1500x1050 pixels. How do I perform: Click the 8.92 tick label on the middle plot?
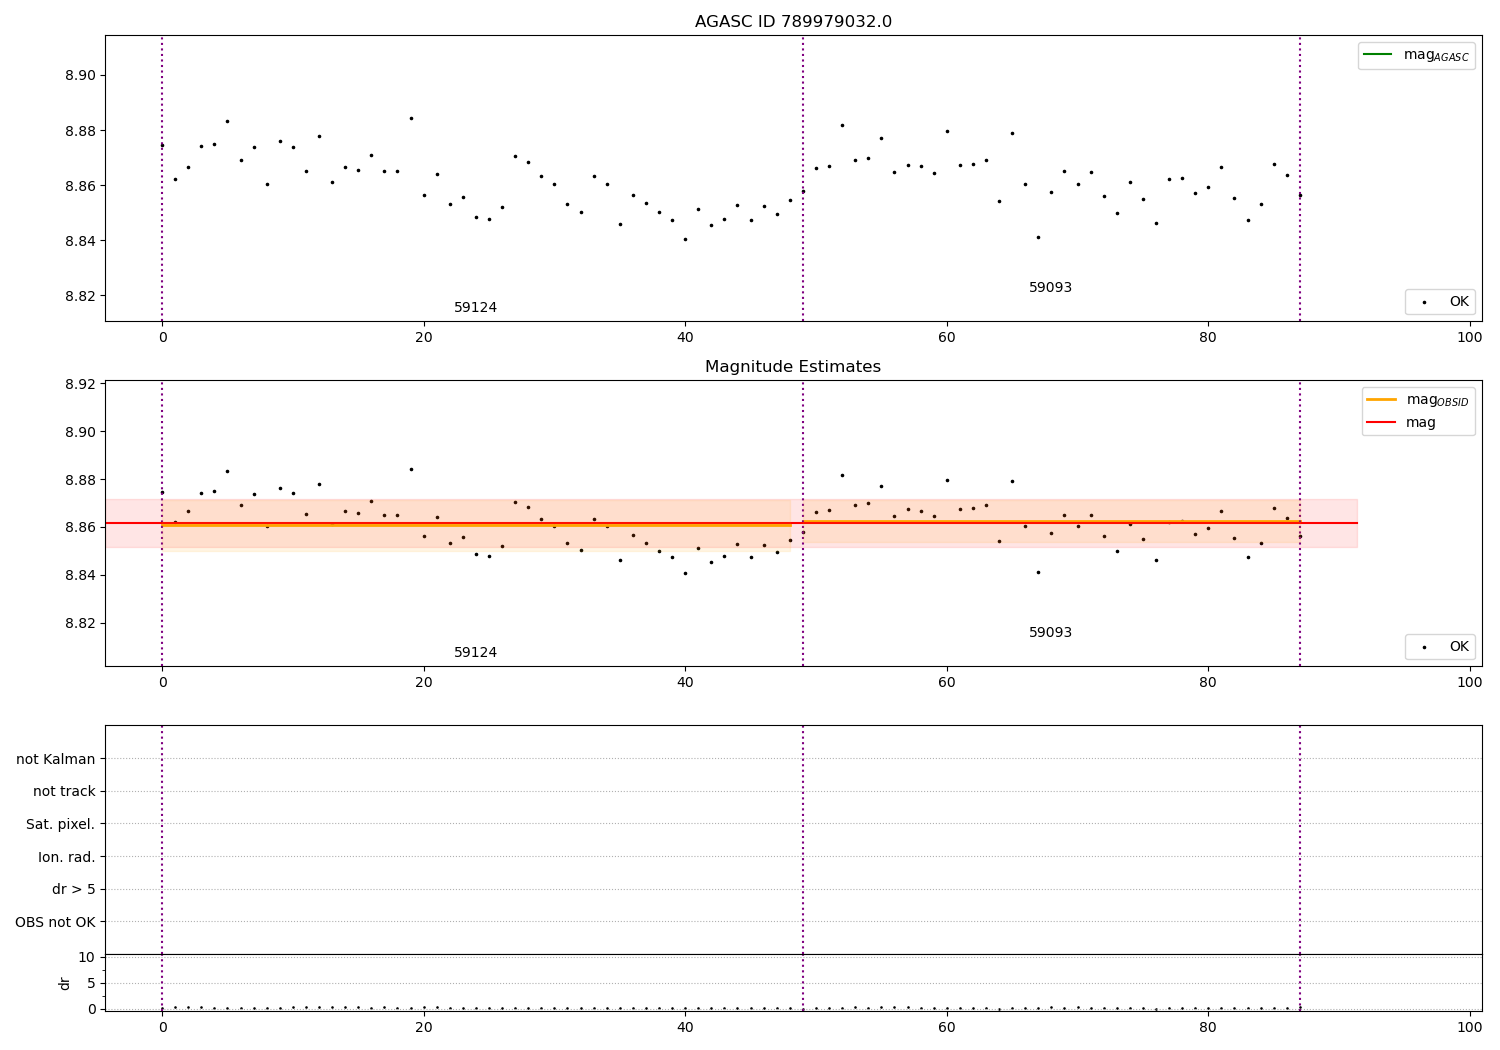(x=80, y=385)
